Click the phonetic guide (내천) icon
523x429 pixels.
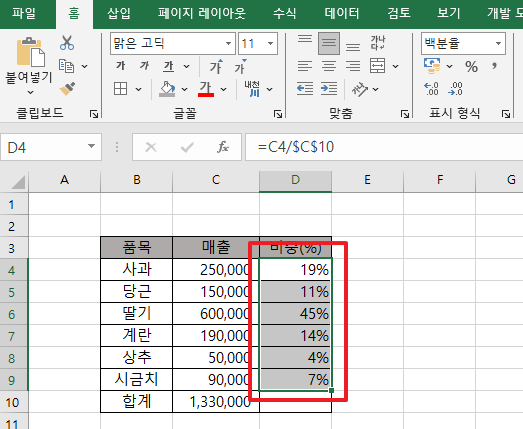[252, 89]
